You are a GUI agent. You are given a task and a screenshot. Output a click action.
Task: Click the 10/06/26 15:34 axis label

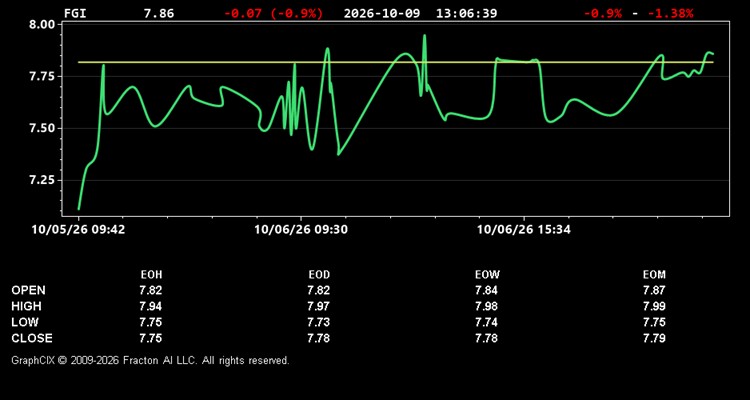click(524, 230)
